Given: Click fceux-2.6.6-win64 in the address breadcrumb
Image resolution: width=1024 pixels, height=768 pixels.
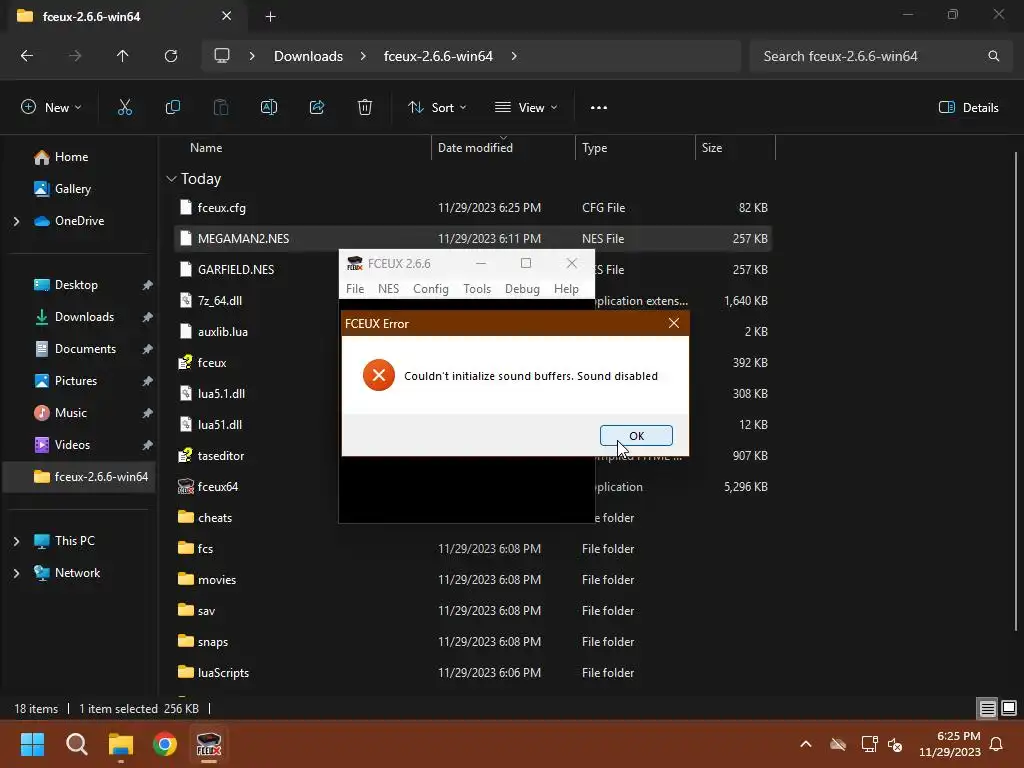Looking at the screenshot, I should [x=438, y=56].
